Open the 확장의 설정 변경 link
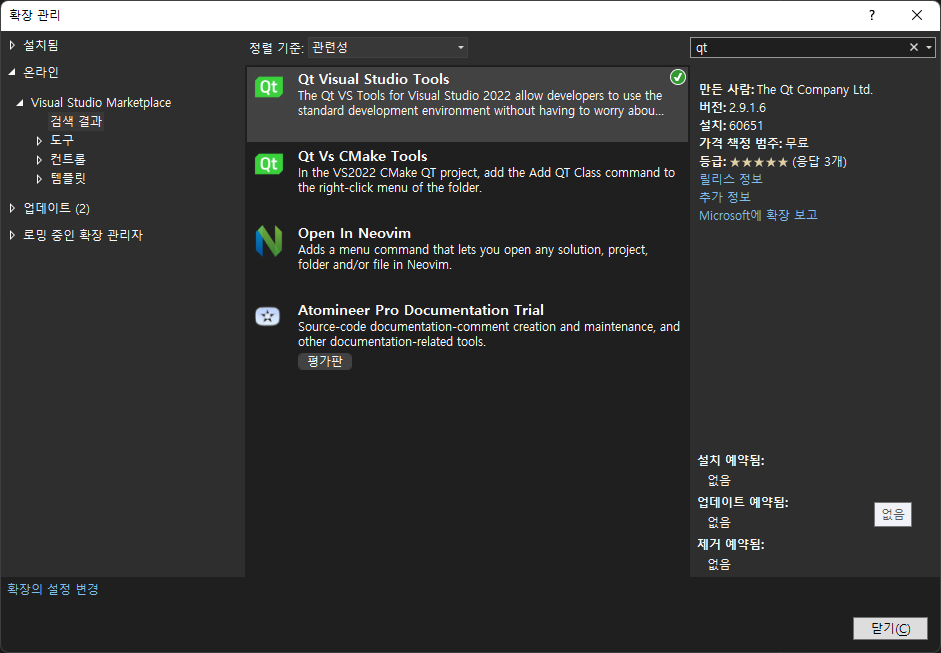The height and width of the screenshot is (653, 941). coord(53,589)
